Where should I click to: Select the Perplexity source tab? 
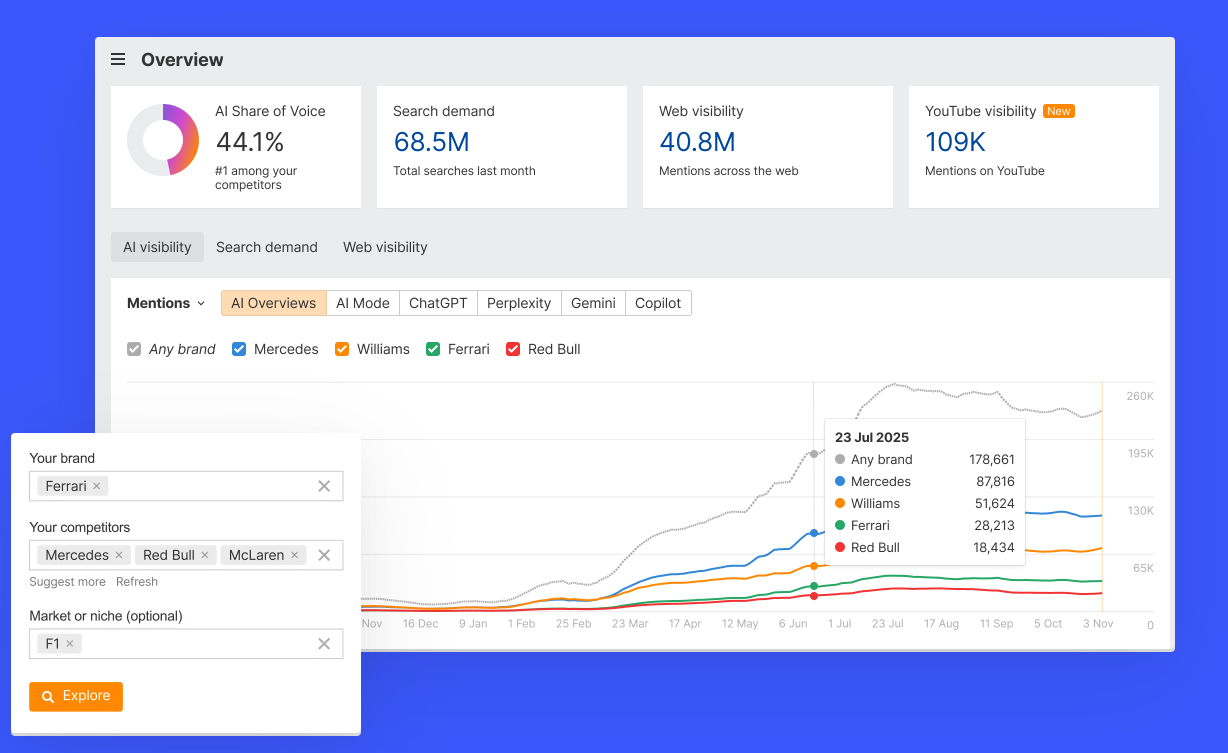pos(518,303)
